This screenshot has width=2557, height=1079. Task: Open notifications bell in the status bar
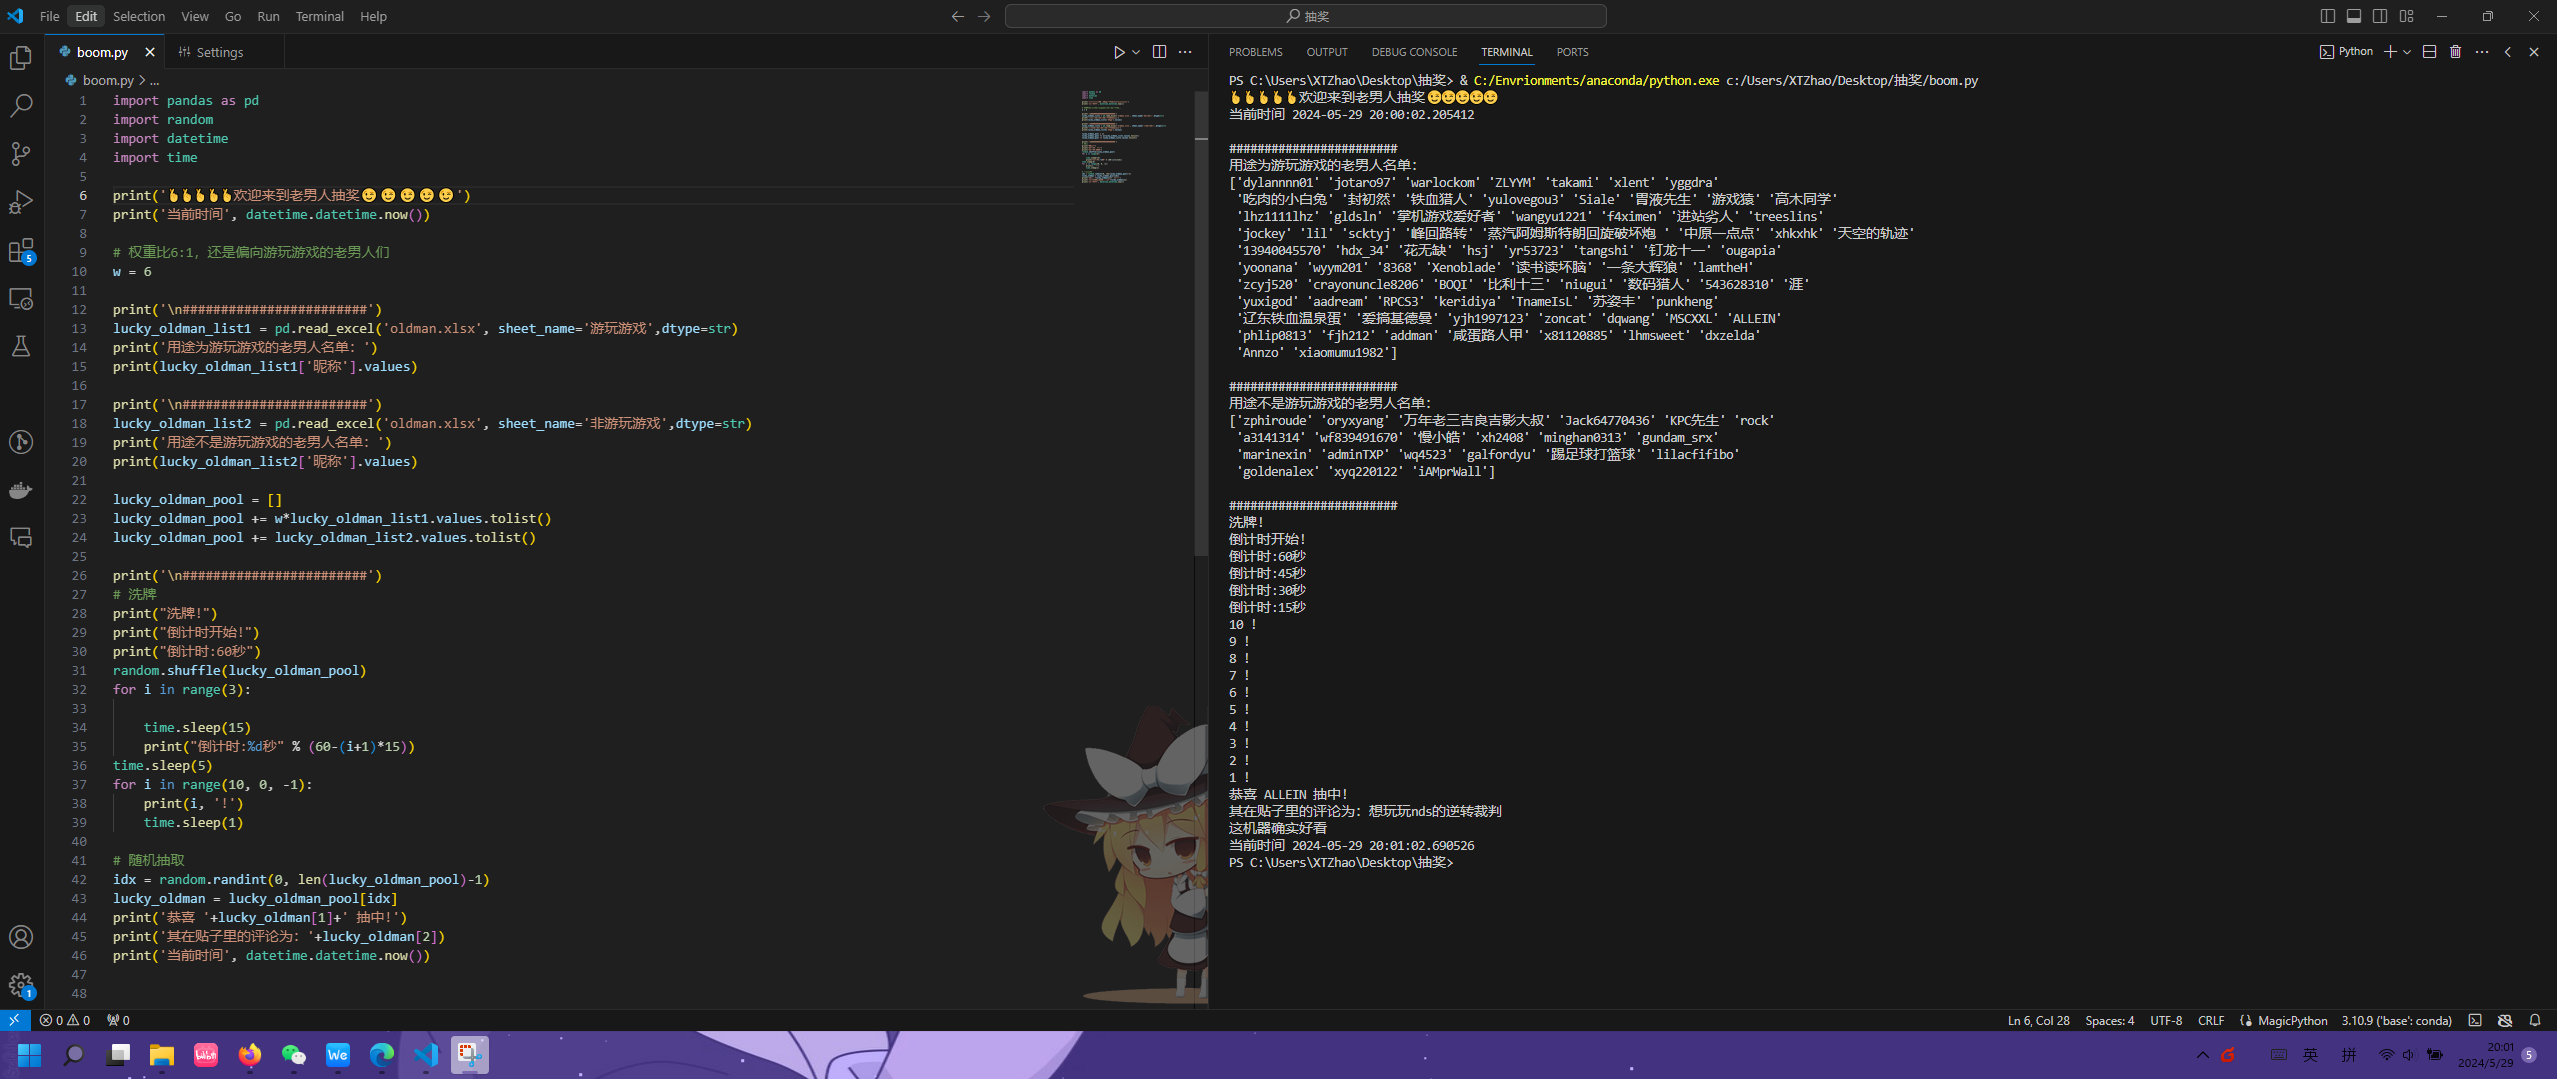pyautogui.click(x=2535, y=1020)
